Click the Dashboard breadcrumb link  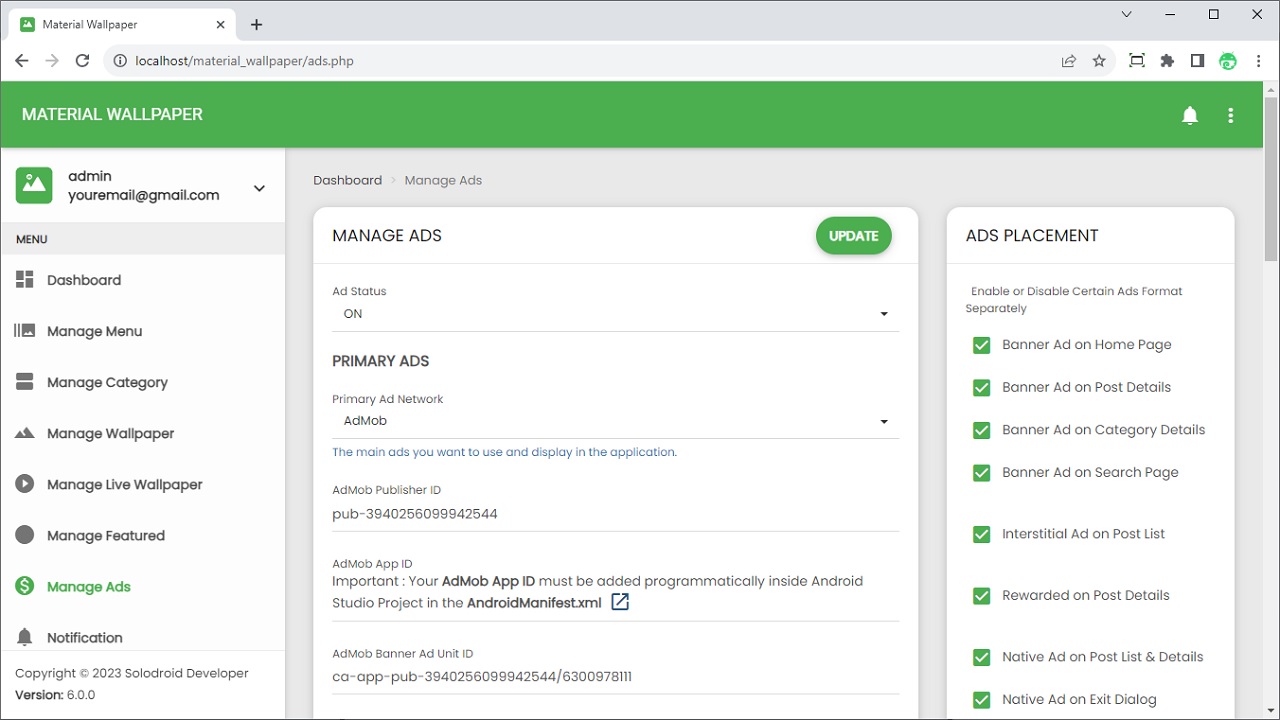pos(347,180)
